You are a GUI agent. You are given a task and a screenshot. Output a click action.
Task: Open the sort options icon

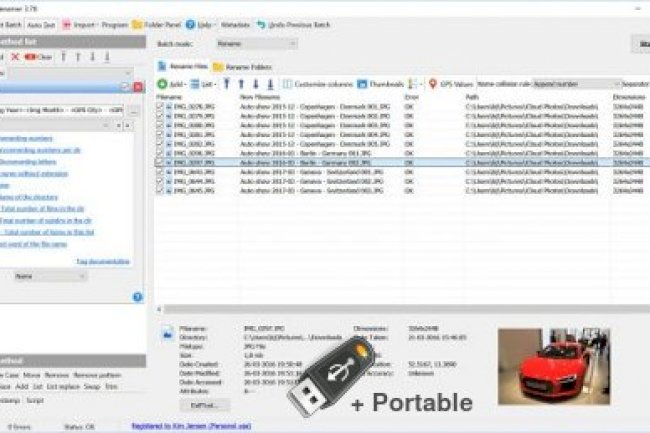coord(412,84)
